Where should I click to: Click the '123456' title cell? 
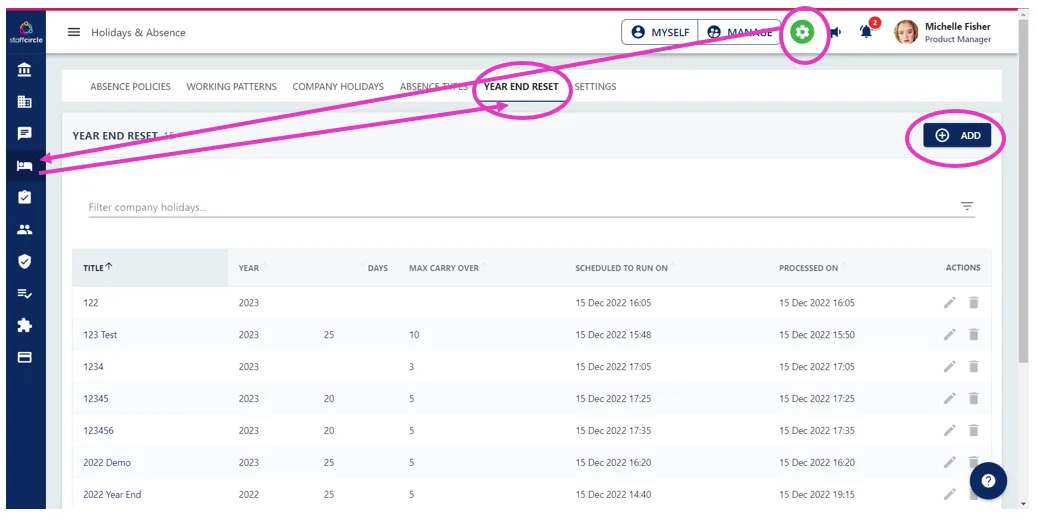(98, 431)
